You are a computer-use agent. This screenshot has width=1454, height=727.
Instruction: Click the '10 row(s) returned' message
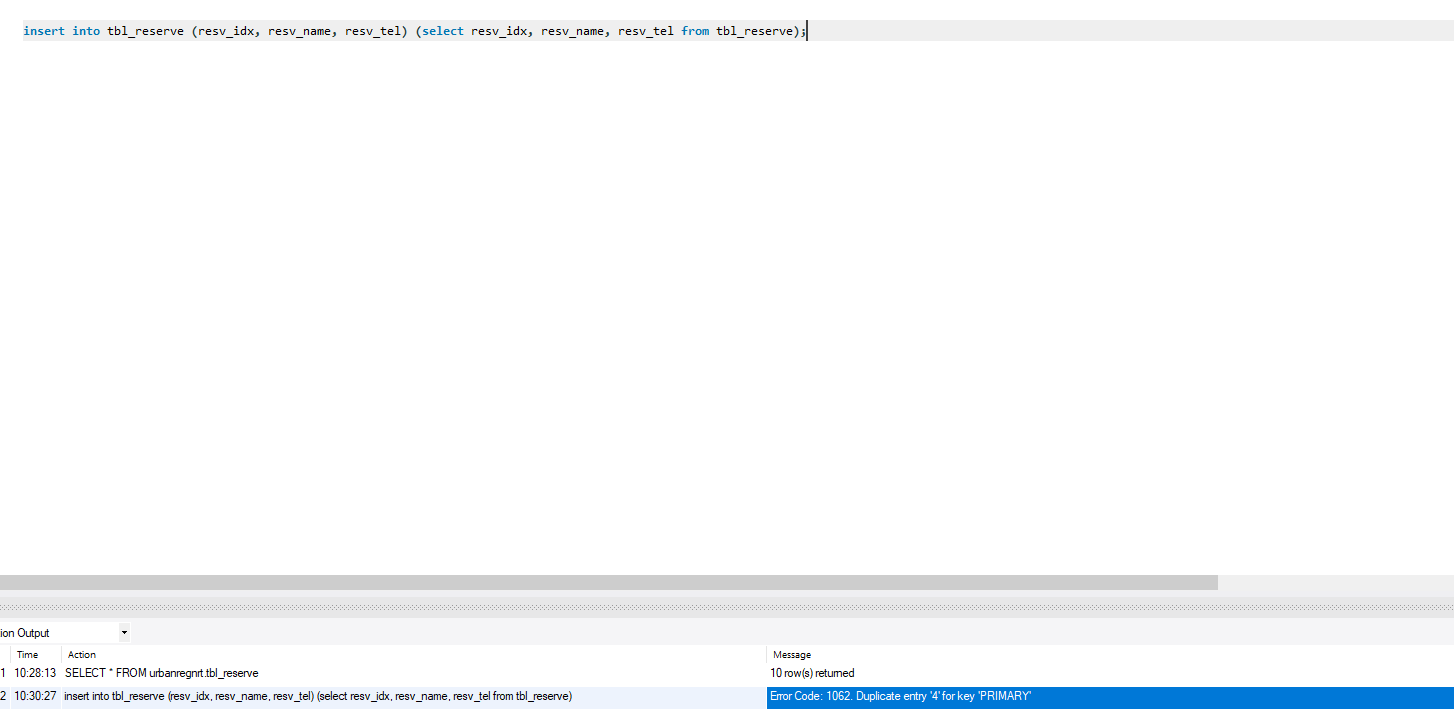(x=812, y=673)
